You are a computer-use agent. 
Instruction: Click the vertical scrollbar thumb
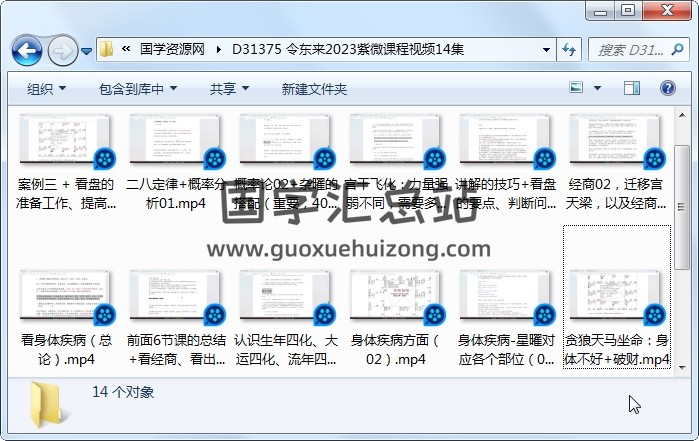coord(682,207)
